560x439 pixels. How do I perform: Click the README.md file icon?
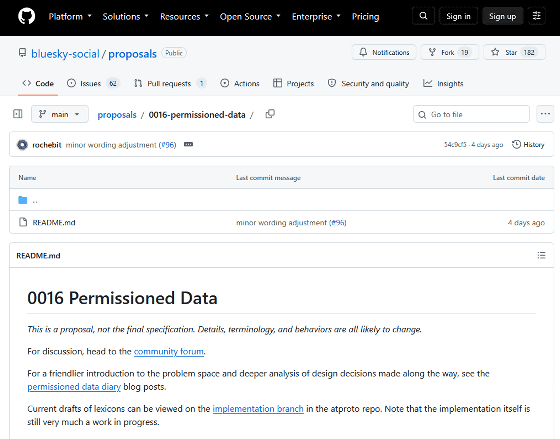tap(23, 222)
